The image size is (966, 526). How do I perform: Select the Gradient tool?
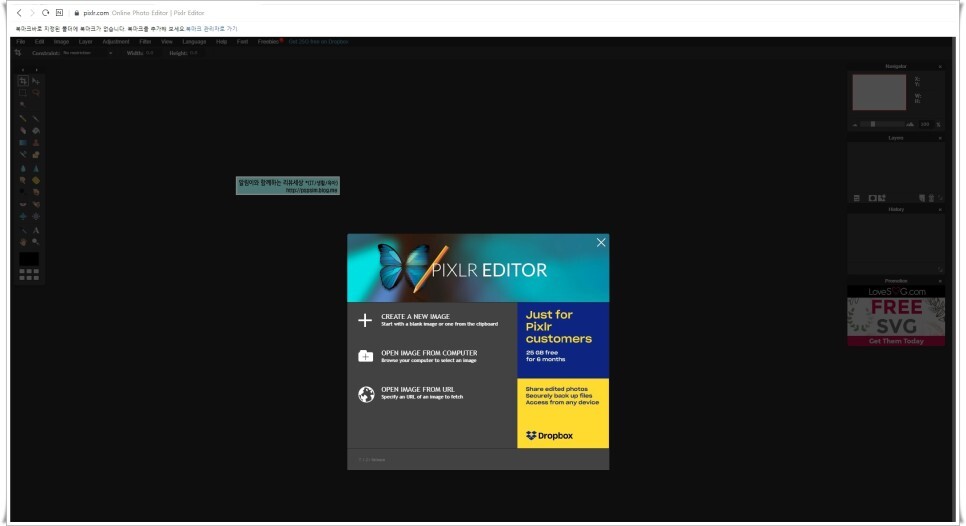pyautogui.click(x=23, y=142)
